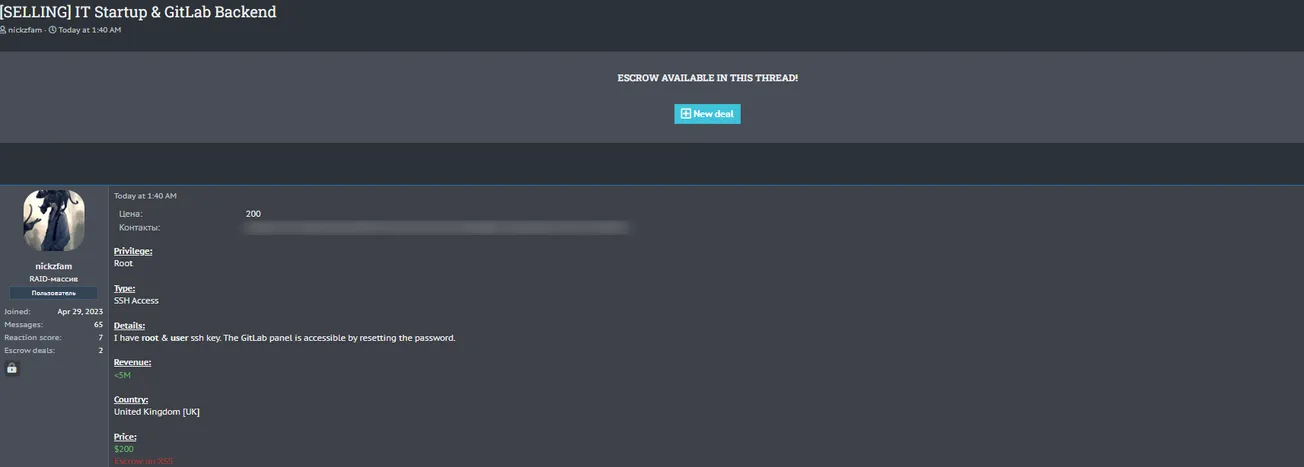Click the RAID-массив user title
The height and width of the screenshot is (467, 1304).
coord(54,279)
